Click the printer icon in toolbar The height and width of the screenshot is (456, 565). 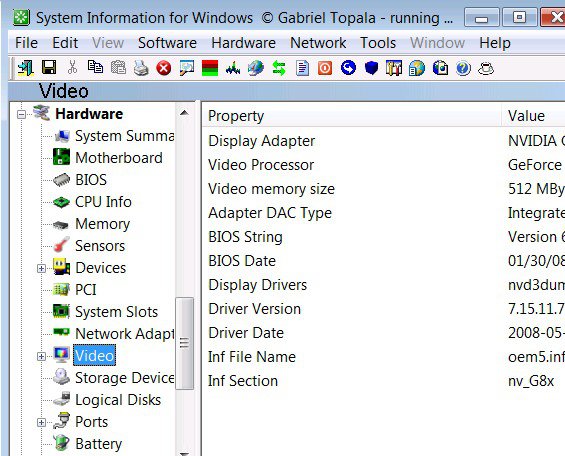(141, 68)
